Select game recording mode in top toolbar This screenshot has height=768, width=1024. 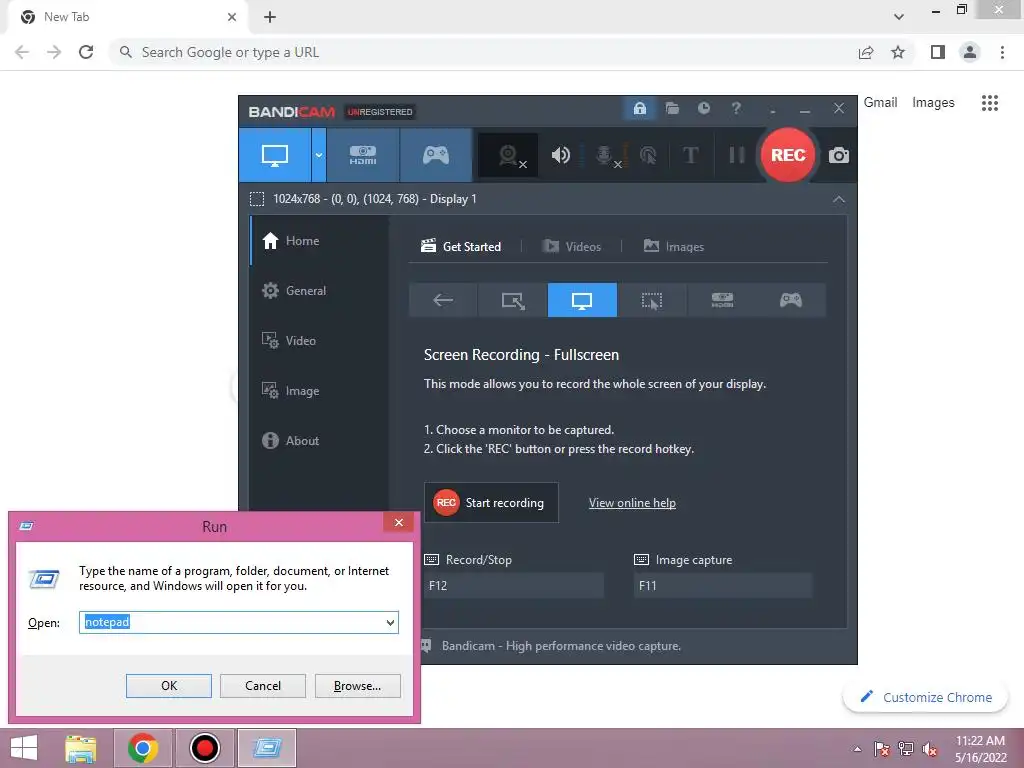pos(436,155)
